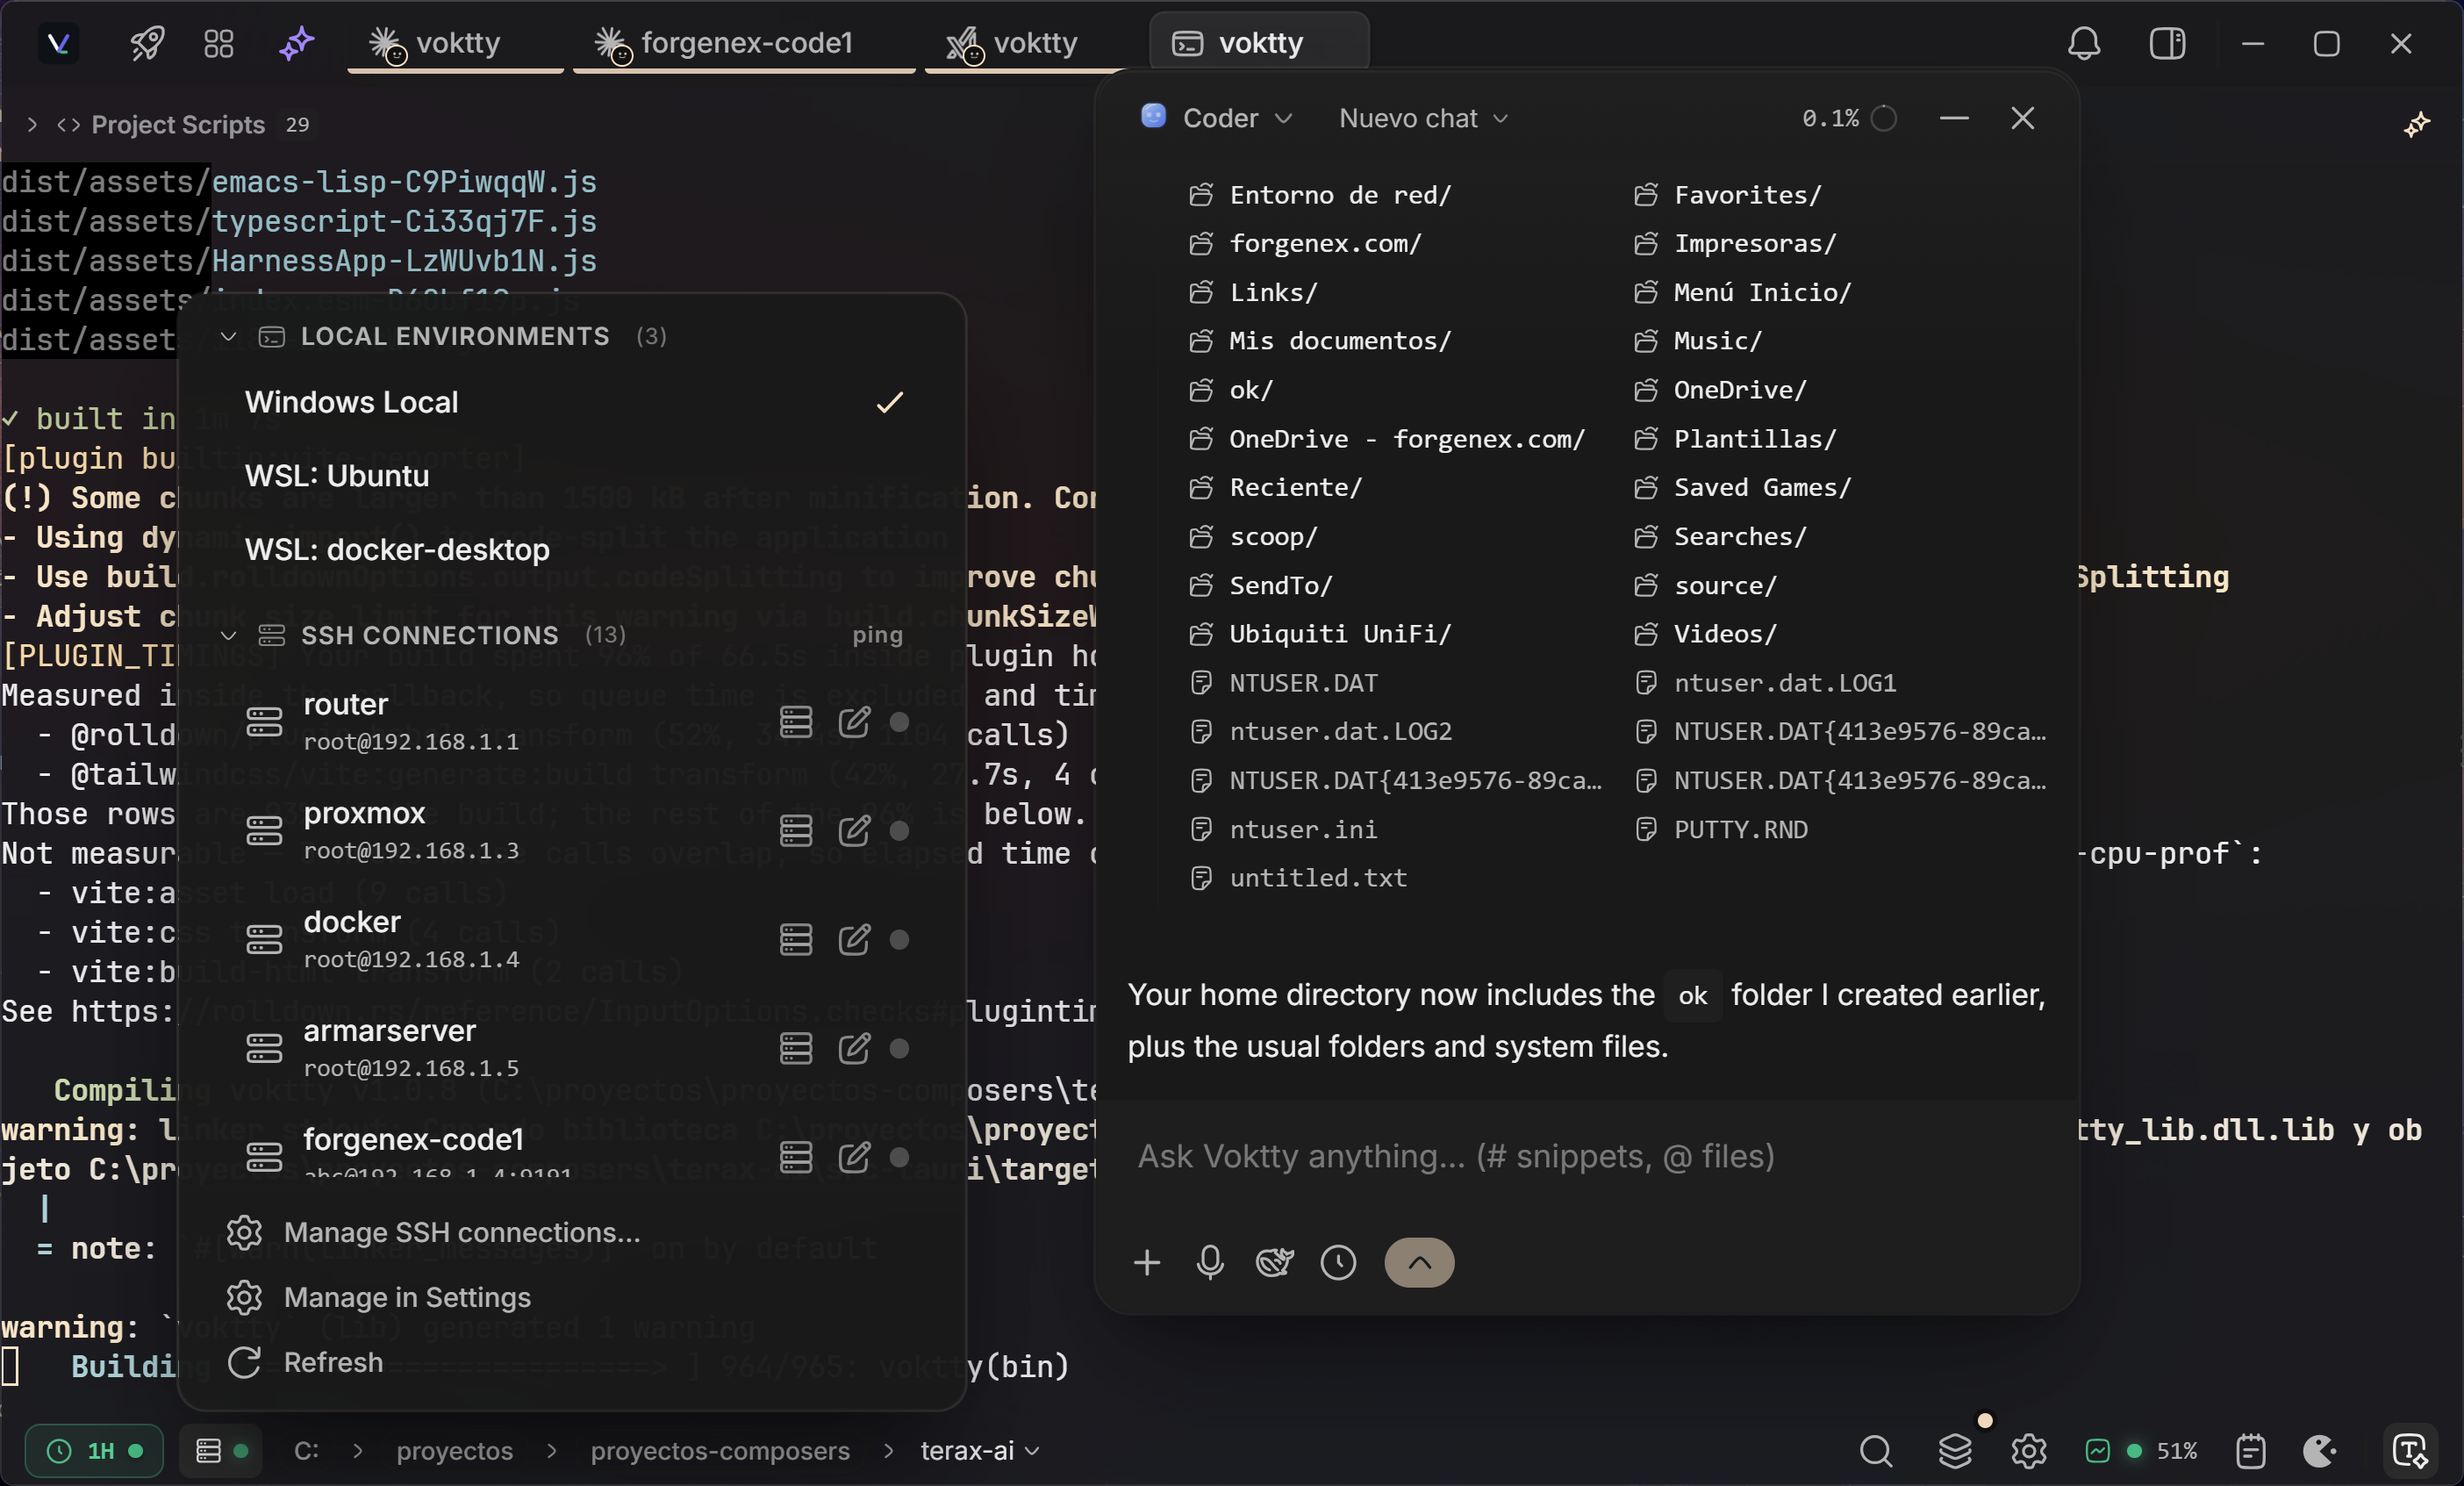Click the sparkle icon right of Project Scripts bar
The height and width of the screenshot is (1486, 2464).
pos(2417,124)
